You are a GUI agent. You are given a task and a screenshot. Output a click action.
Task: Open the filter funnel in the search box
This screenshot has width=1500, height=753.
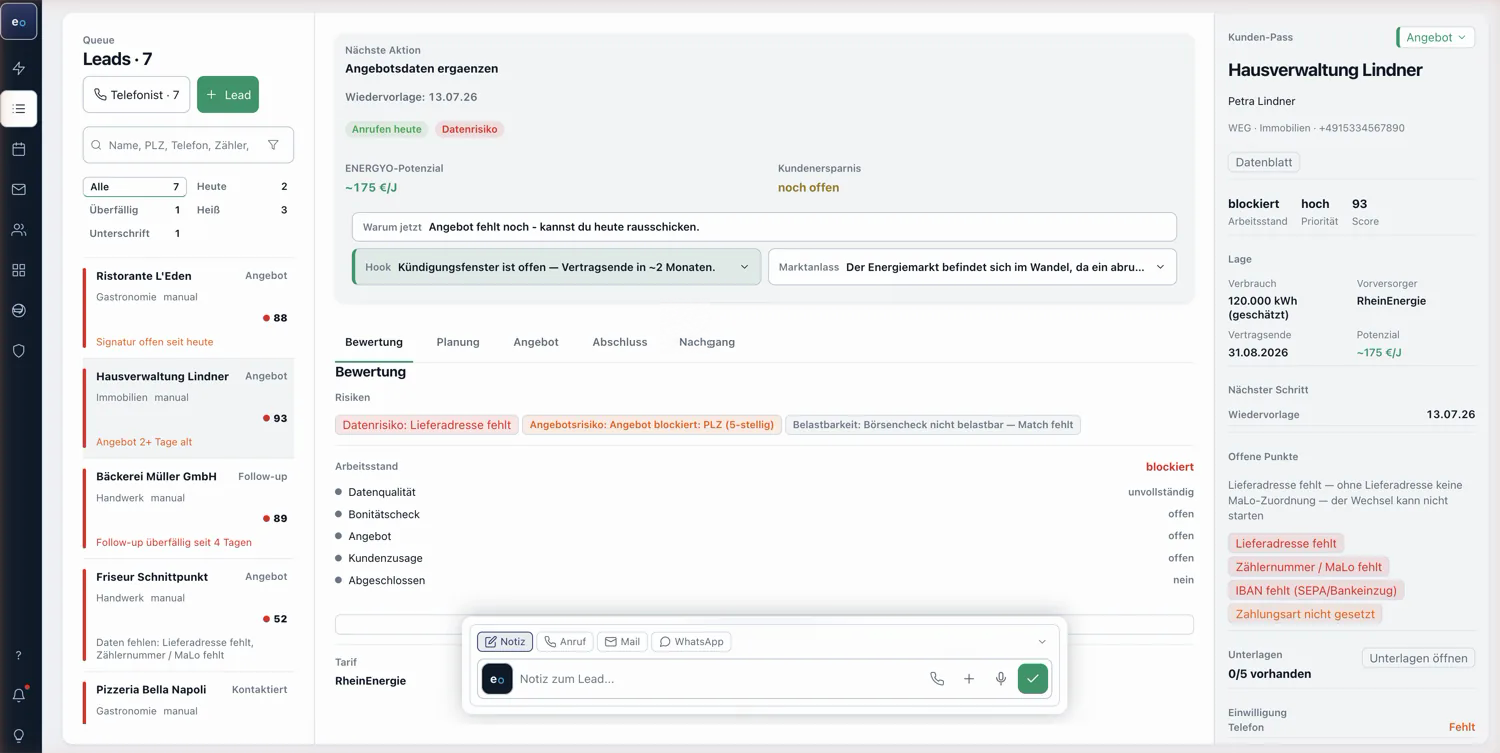tap(273, 145)
